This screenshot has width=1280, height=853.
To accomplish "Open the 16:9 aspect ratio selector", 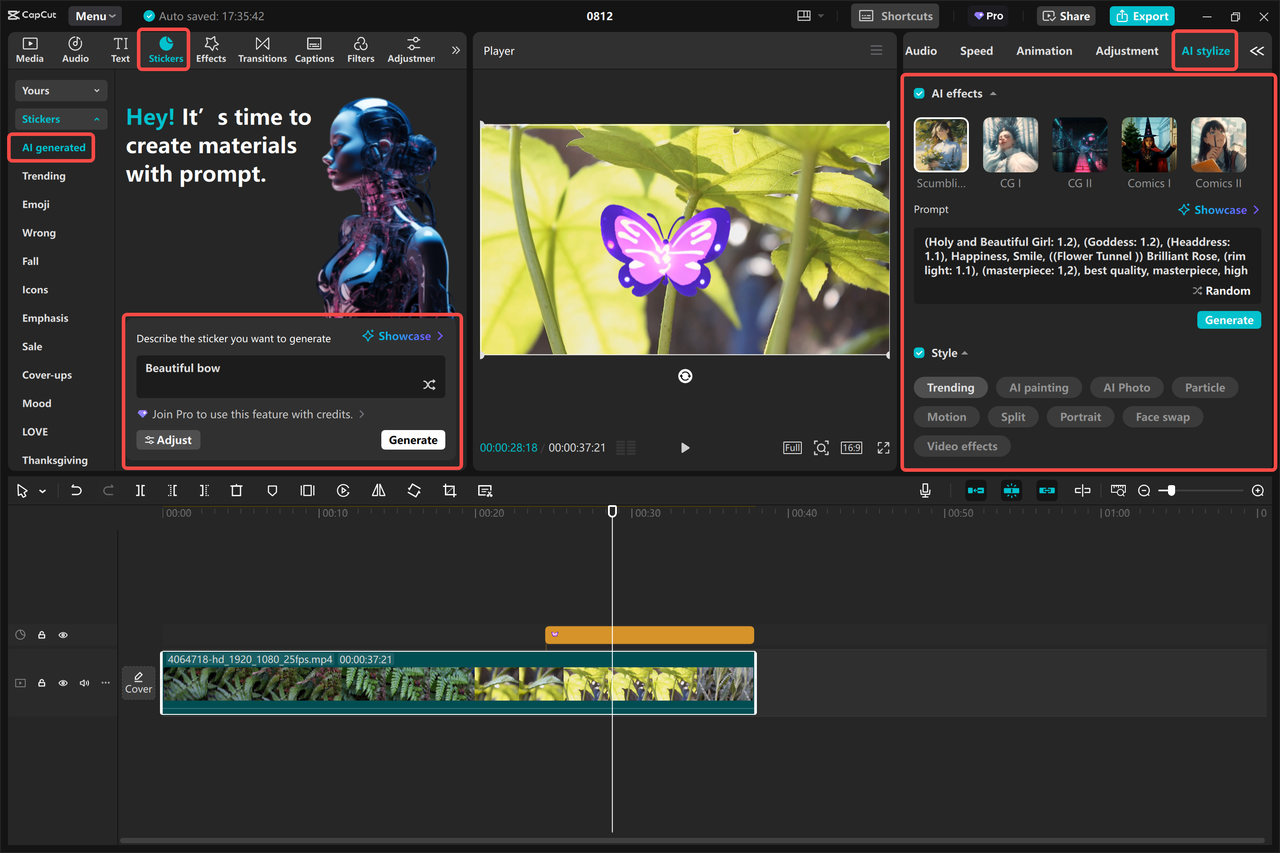I will (x=851, y=448).
